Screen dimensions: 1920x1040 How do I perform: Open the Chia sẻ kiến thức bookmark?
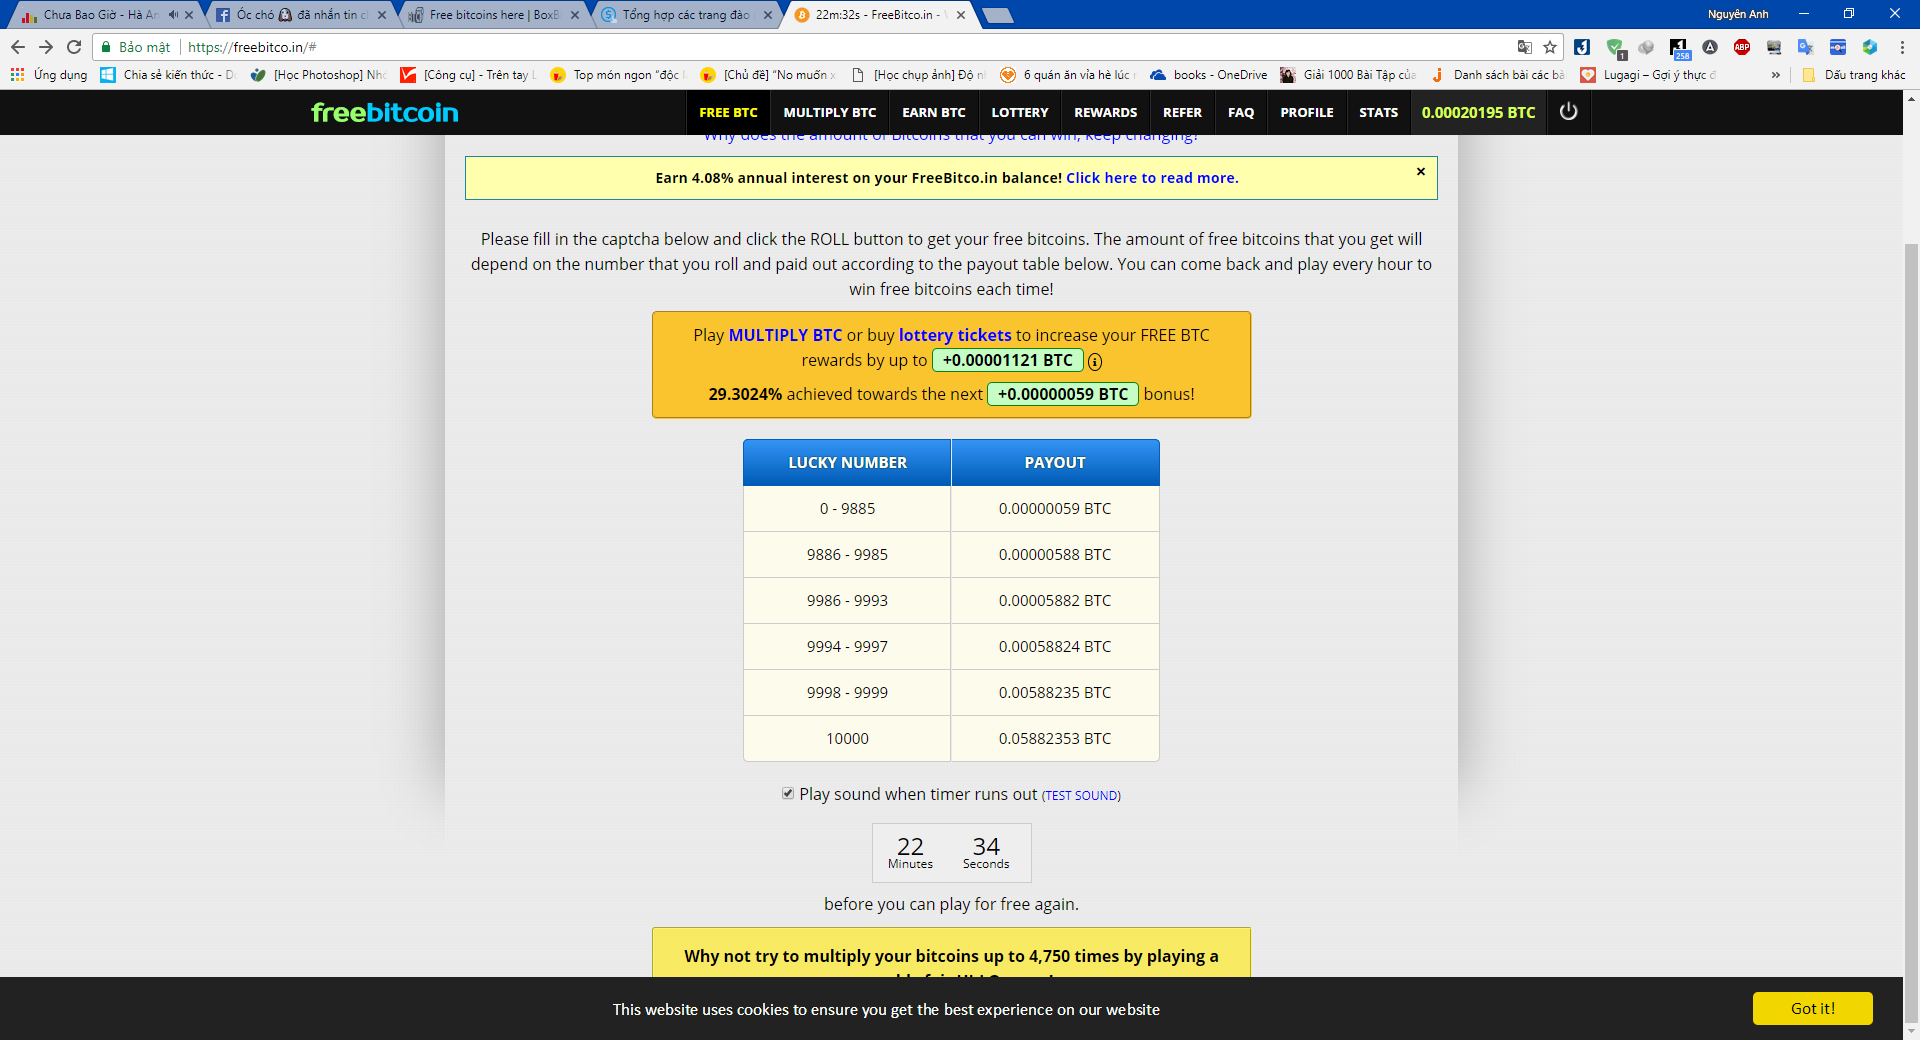168,75
